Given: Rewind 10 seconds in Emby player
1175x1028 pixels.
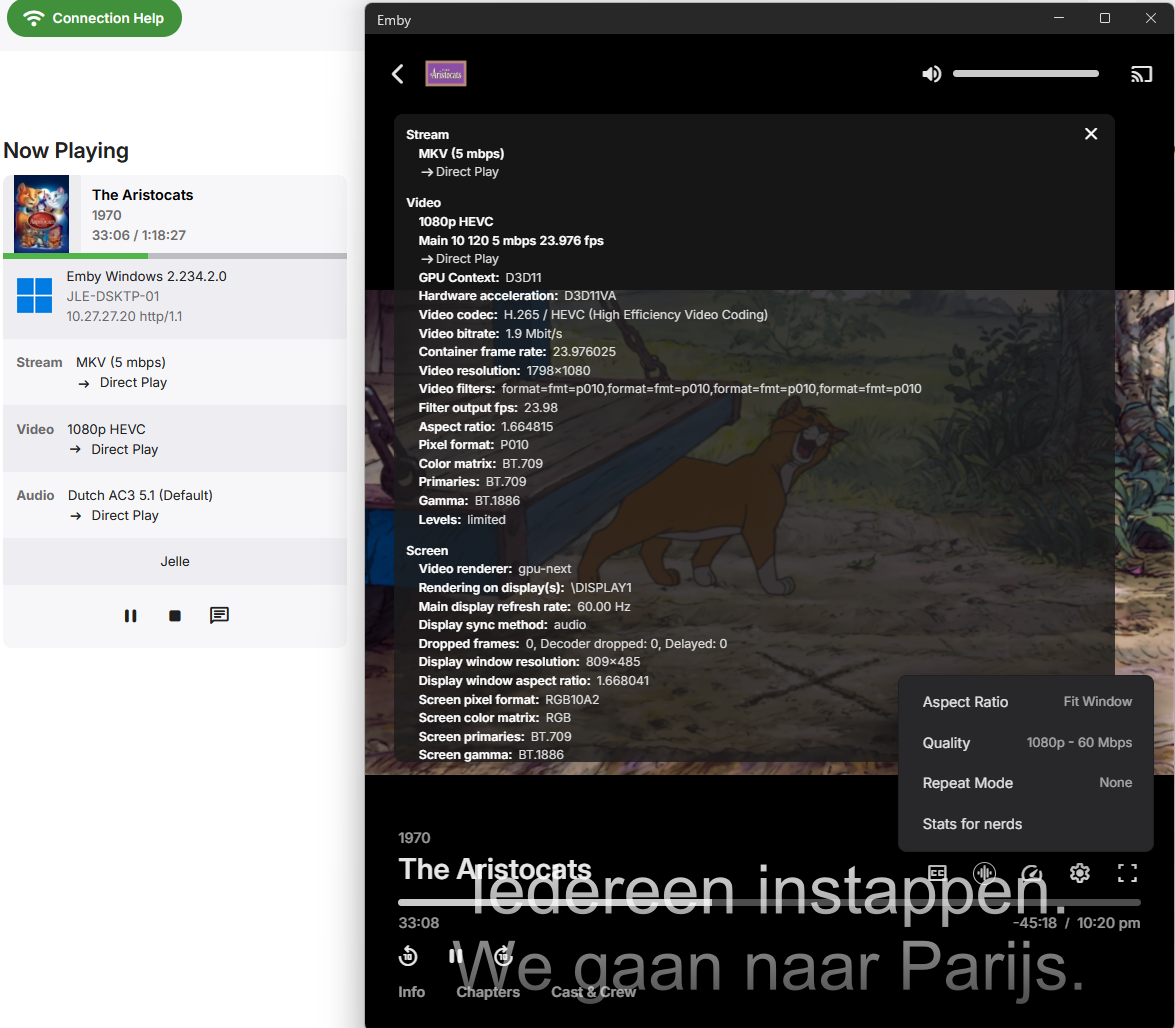Looking at the screenshot, I should coord(408,955).
